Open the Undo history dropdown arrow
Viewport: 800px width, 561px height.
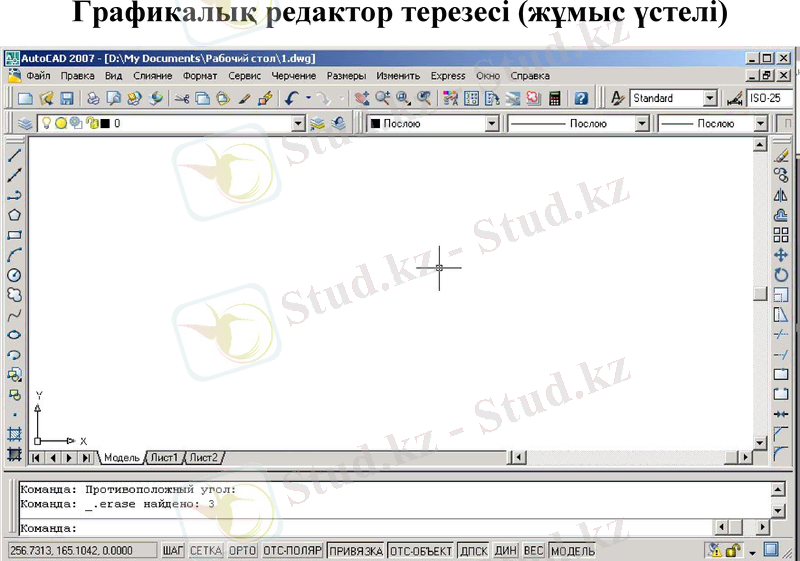pos(308,98)
